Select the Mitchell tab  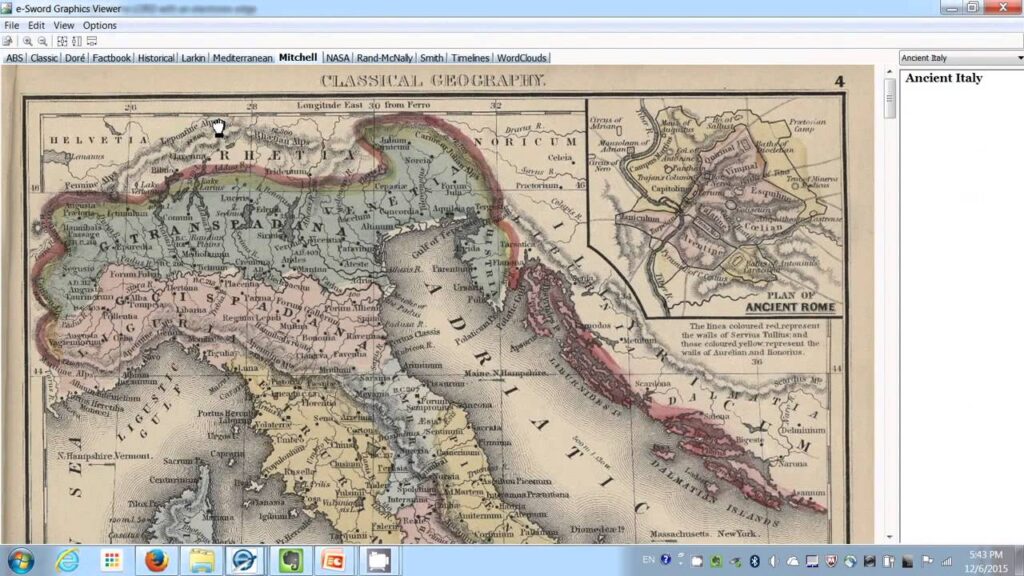coord(298,57)
